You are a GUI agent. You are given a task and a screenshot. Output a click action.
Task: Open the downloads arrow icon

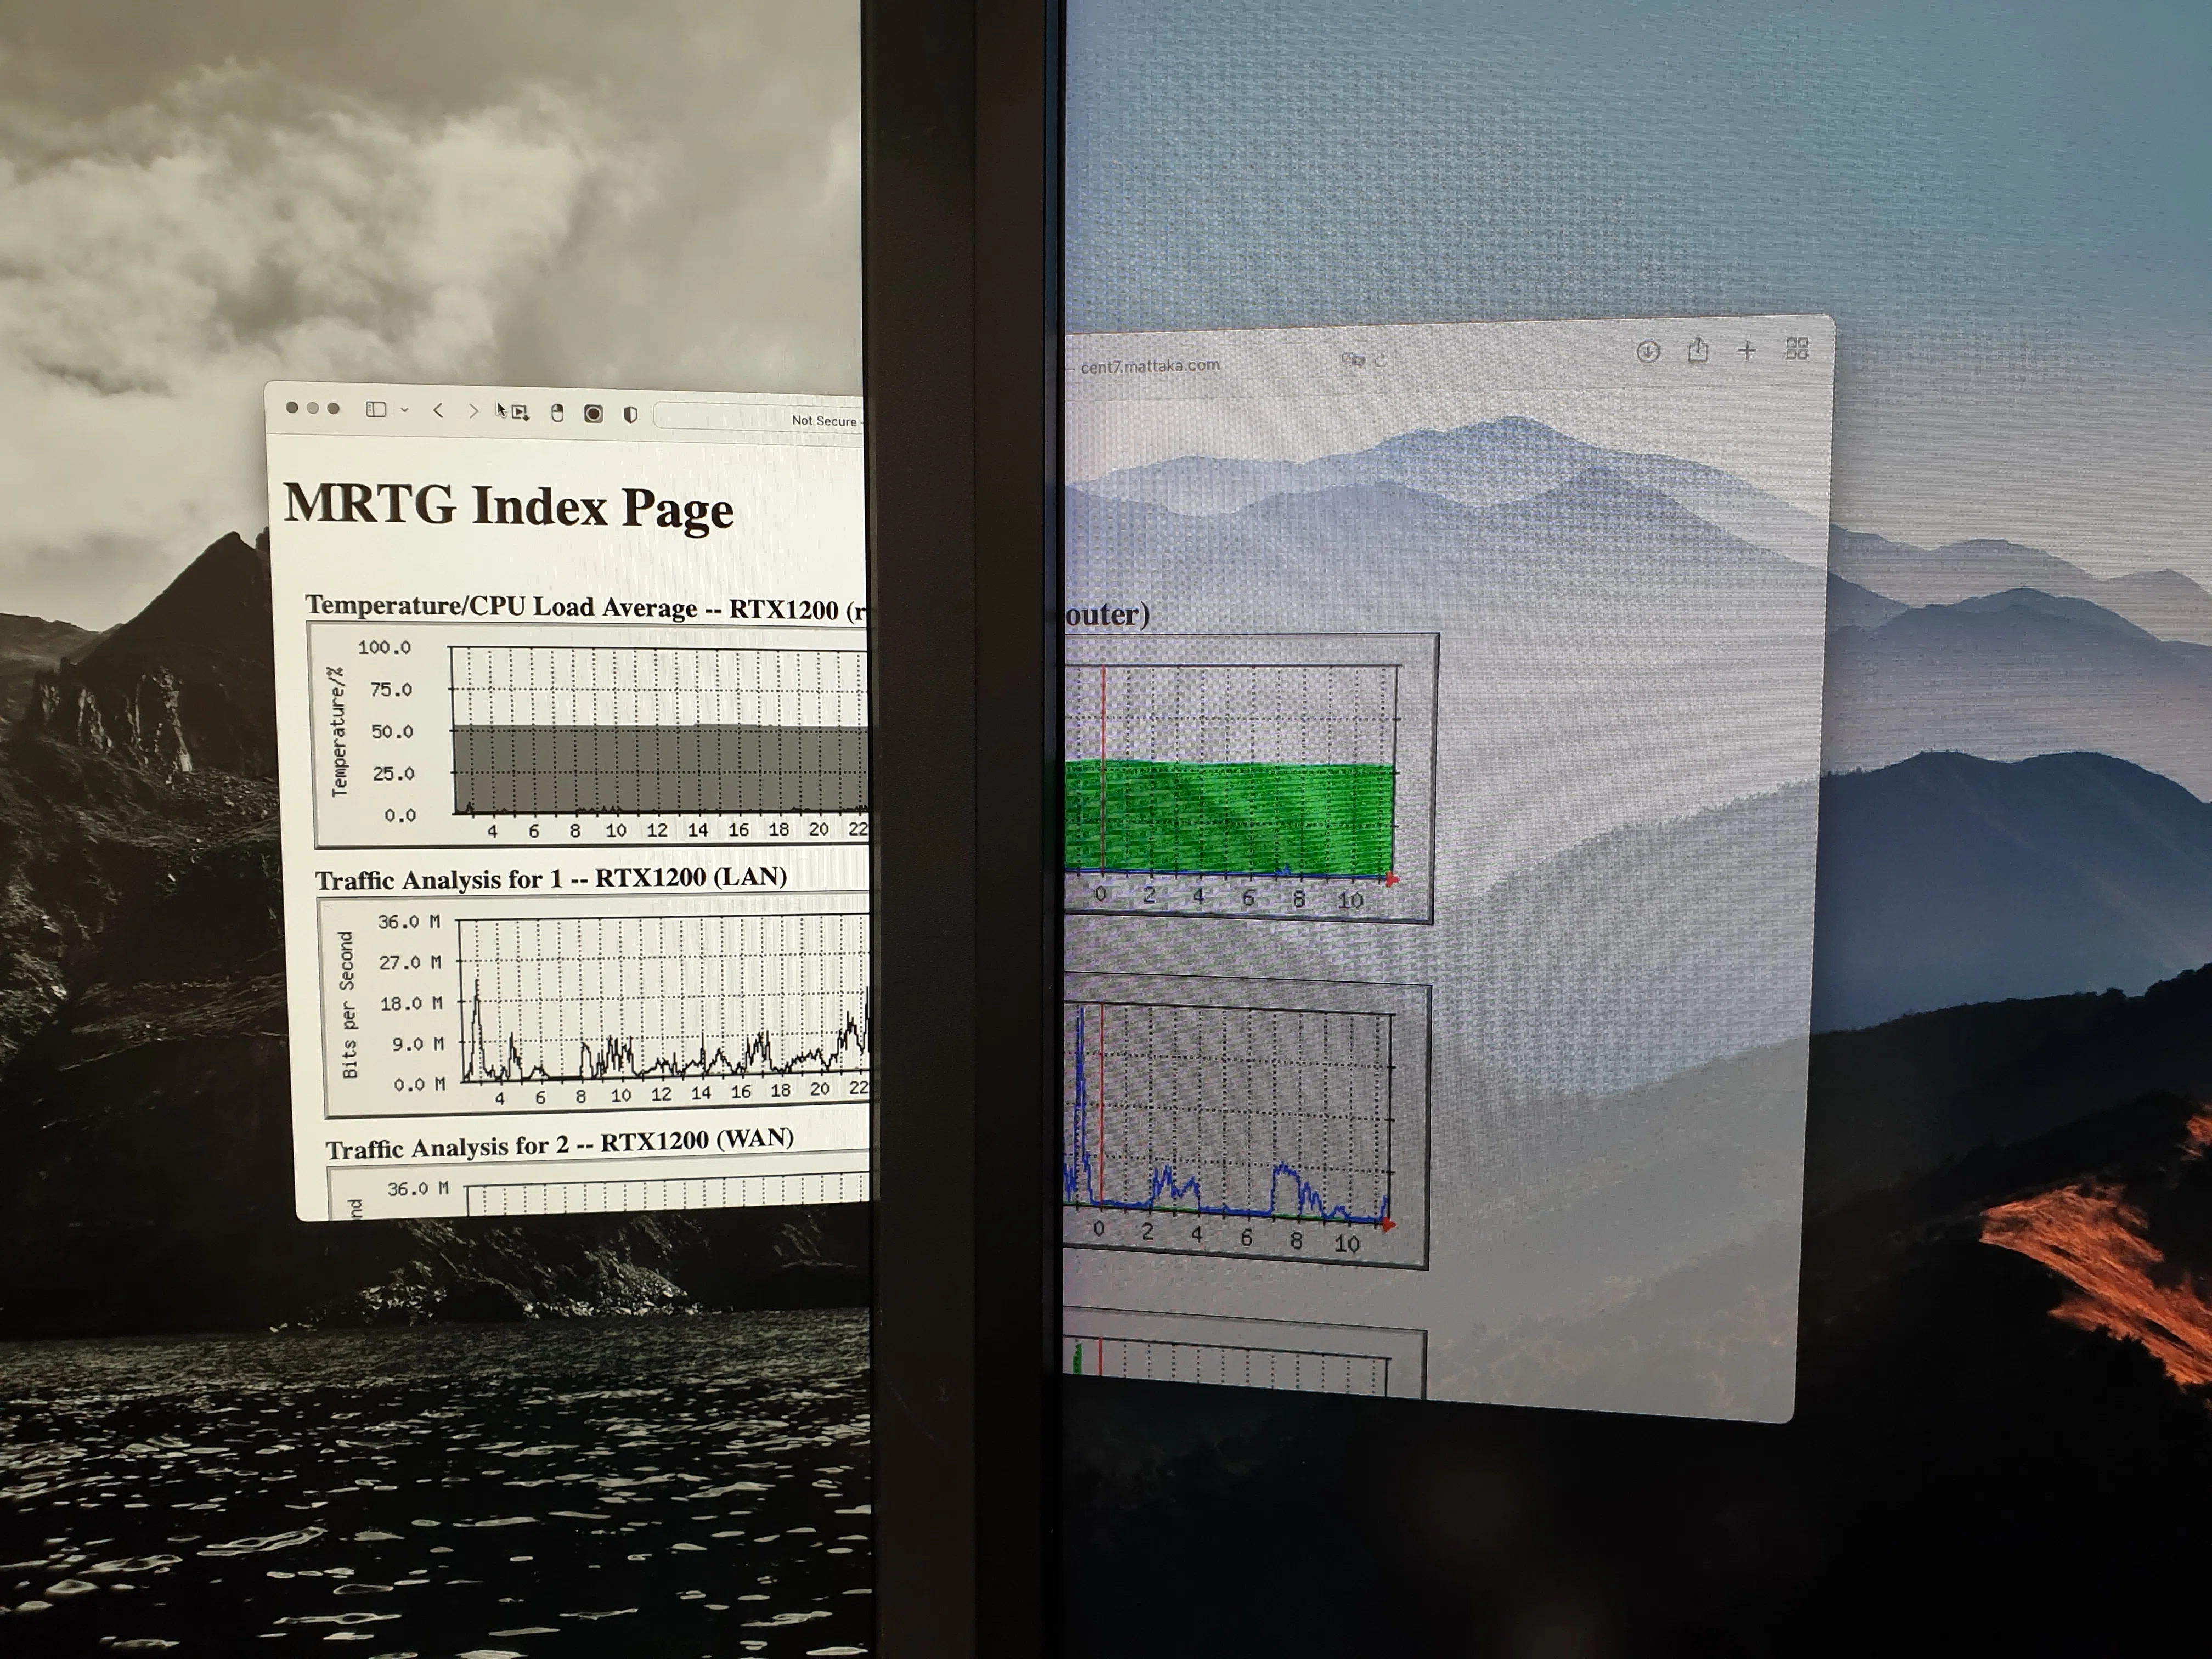(x=1648, y=351)
